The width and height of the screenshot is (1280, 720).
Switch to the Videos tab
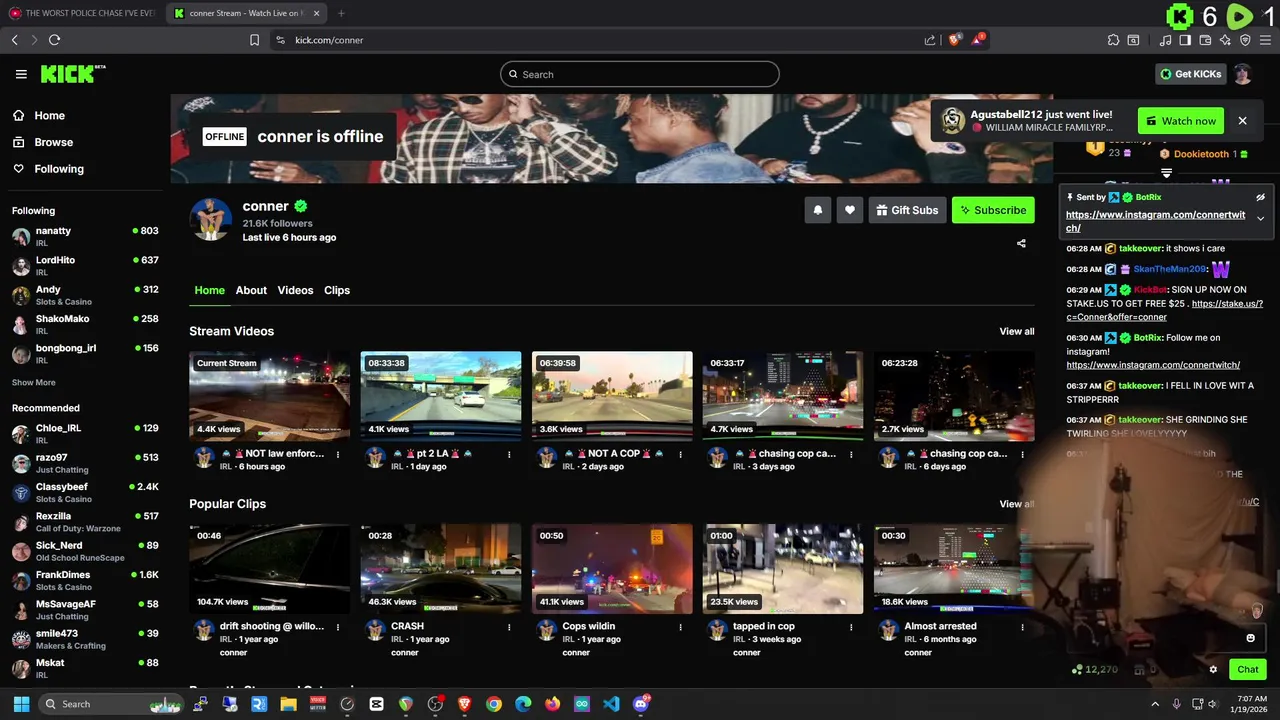point(295,290)
